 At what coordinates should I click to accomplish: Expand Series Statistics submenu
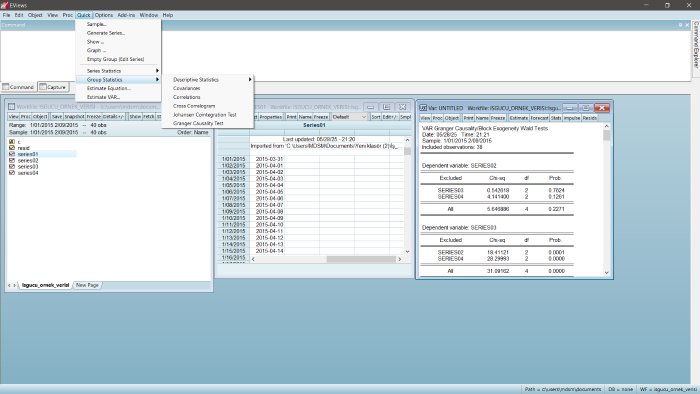(118, 71)
